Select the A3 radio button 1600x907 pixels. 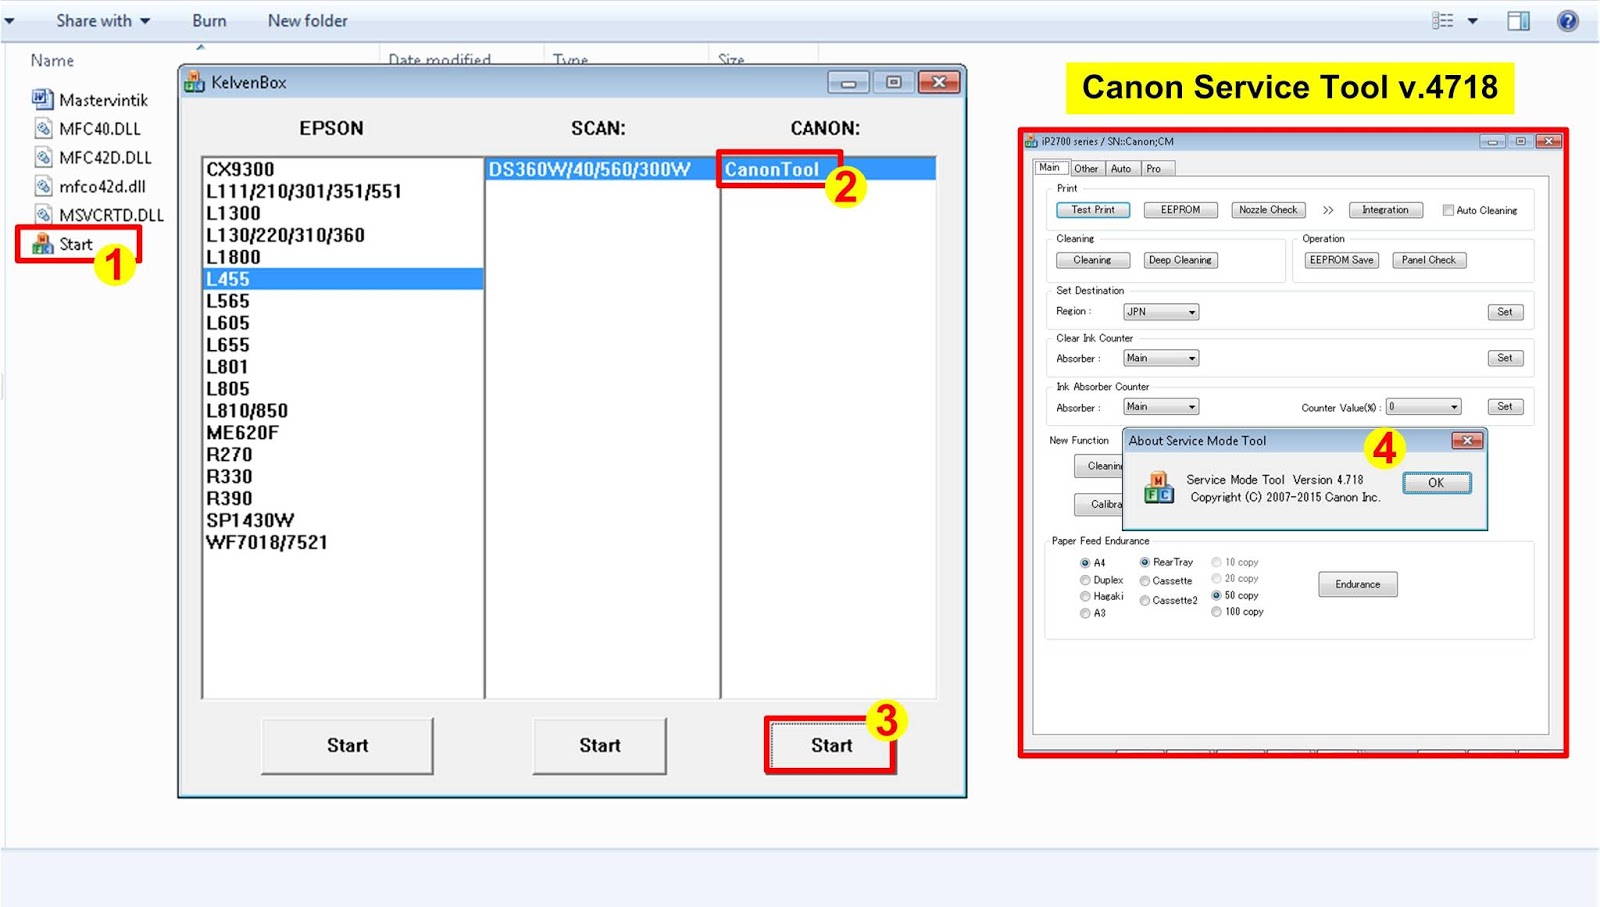1085,613
